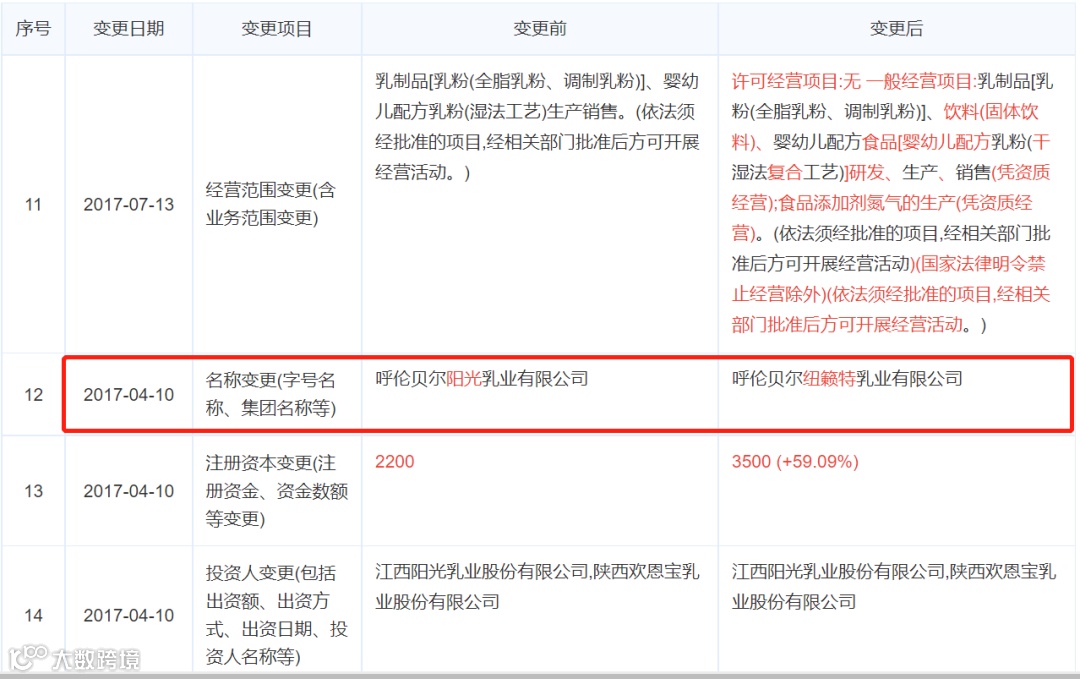Click the 序号 column header
The height and width of the screenshot is (679, 1080).
(x=33, y=29)
